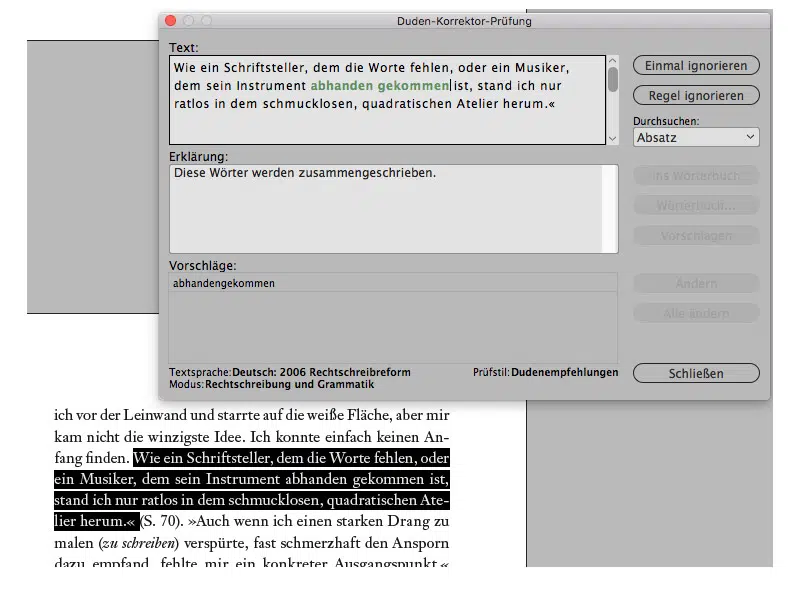This screenshot has height=590, width=800.
Task: Click the disabled Ins Wörterbuch button
Action: point(696,176)
